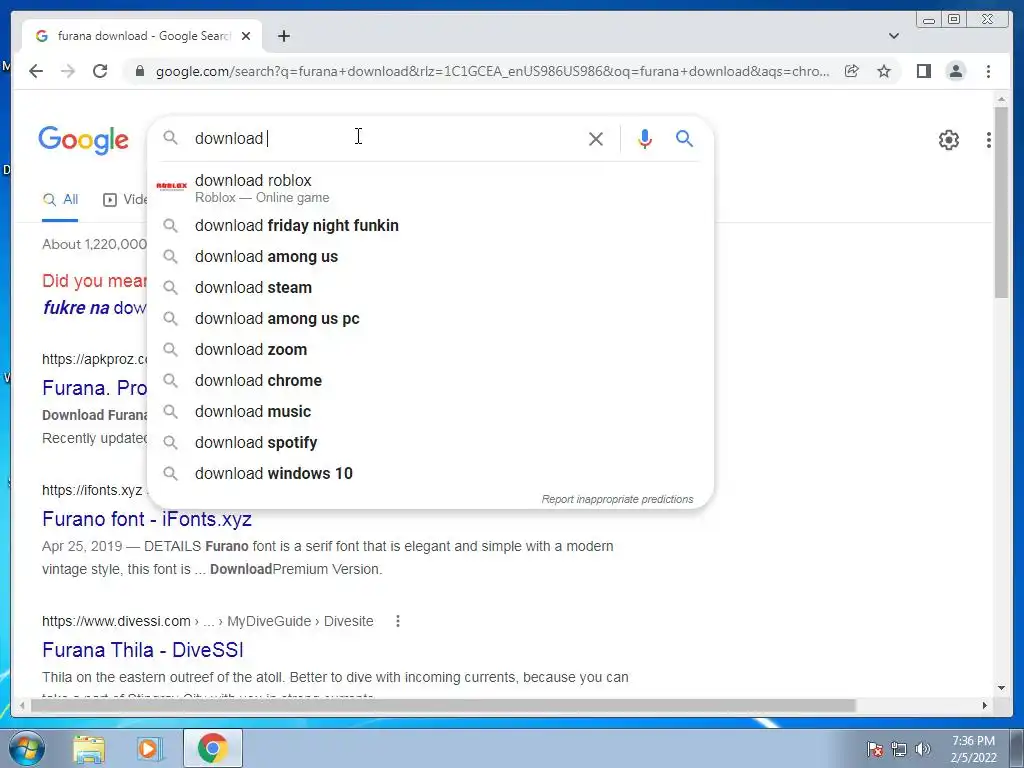1024x768 pixels.
Task: Click the Roblox logo suggestion icon
Action: (172, 187)
